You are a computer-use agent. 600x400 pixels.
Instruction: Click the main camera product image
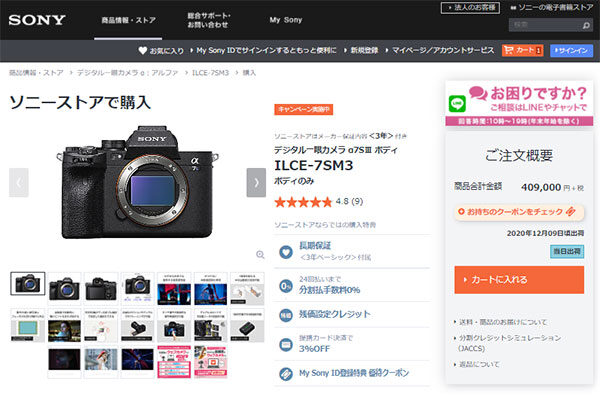tap(137, 183)
